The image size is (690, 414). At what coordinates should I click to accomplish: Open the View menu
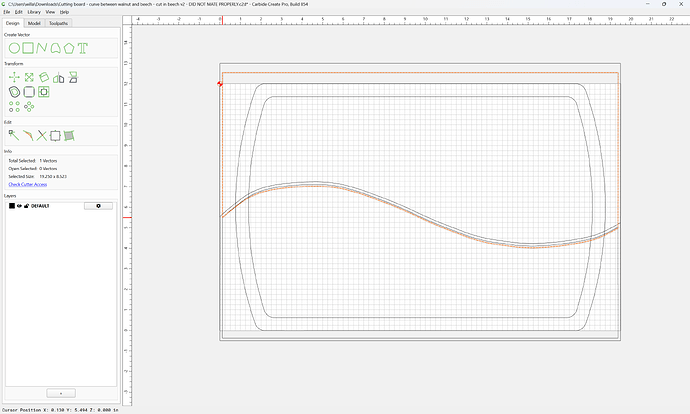tap(50, 12)
